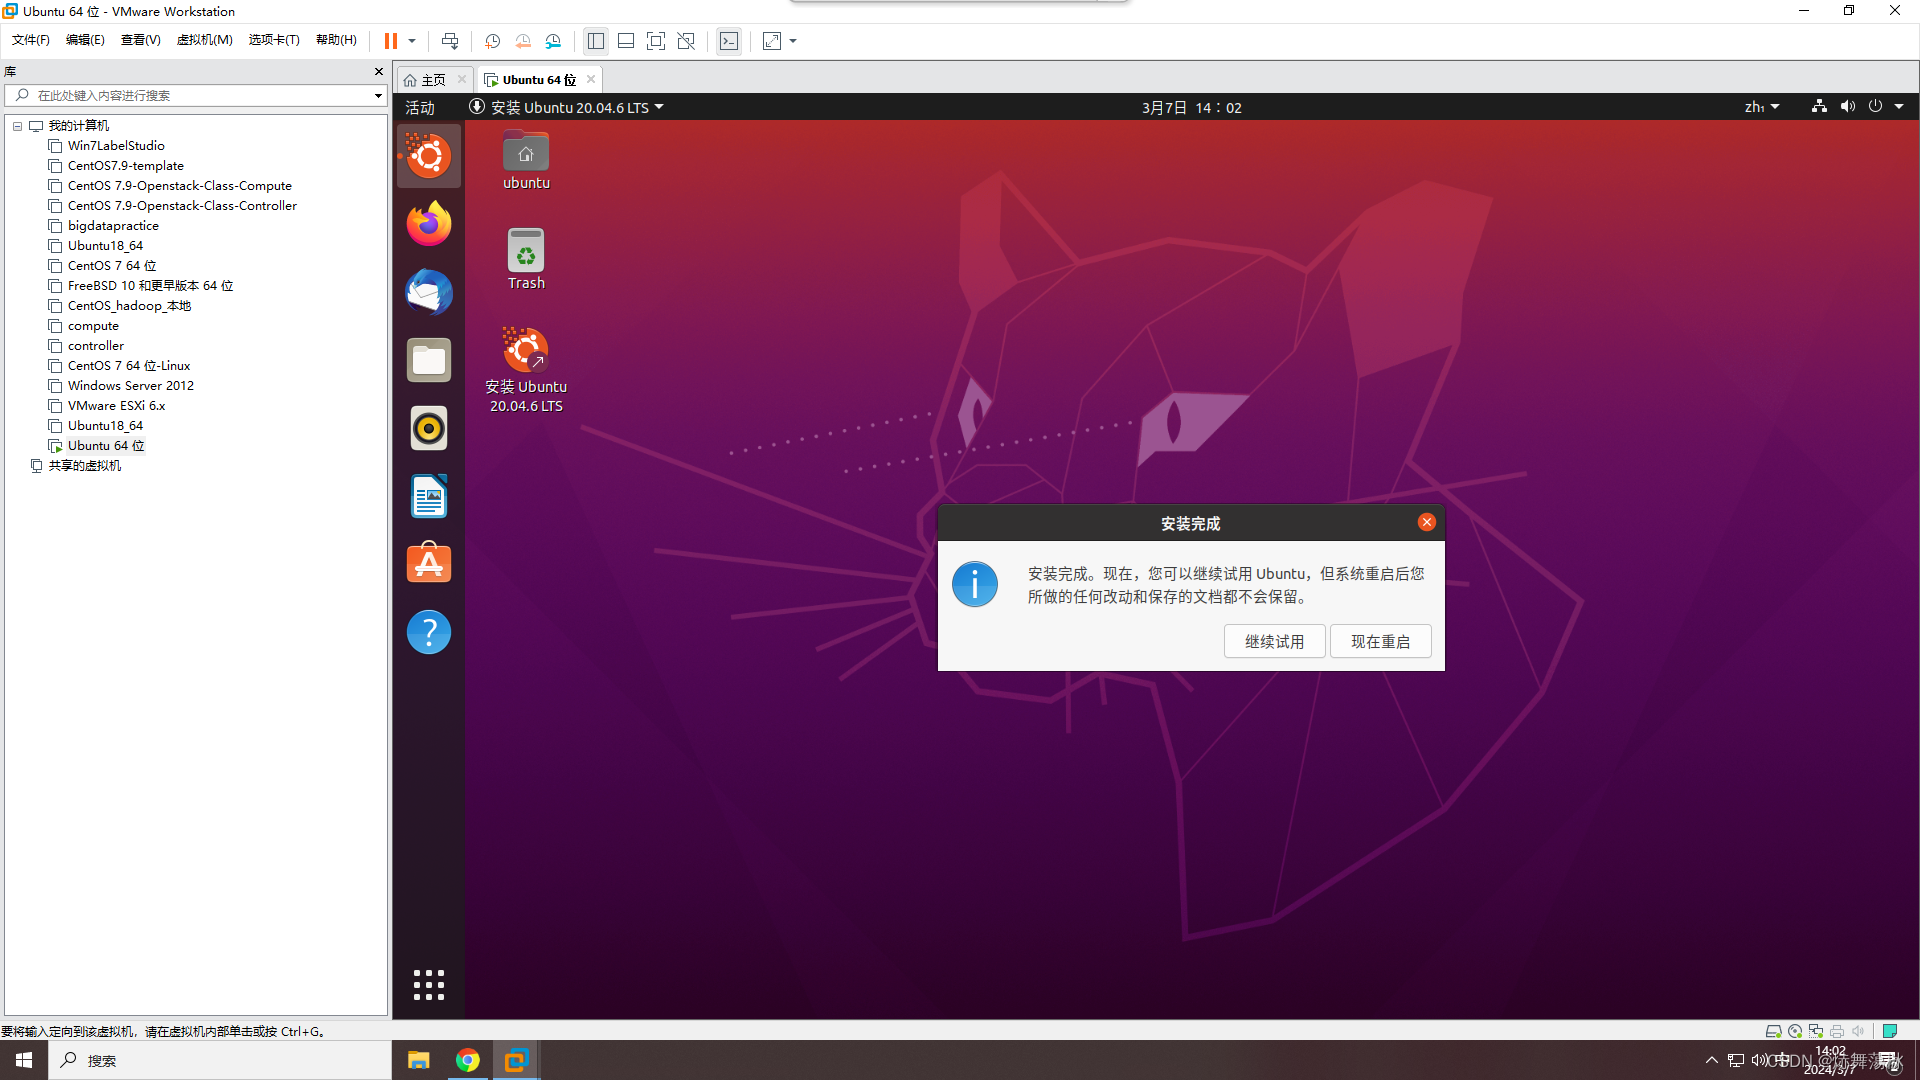Click 活动 Activities button in Ubuntu

(420, 107)
